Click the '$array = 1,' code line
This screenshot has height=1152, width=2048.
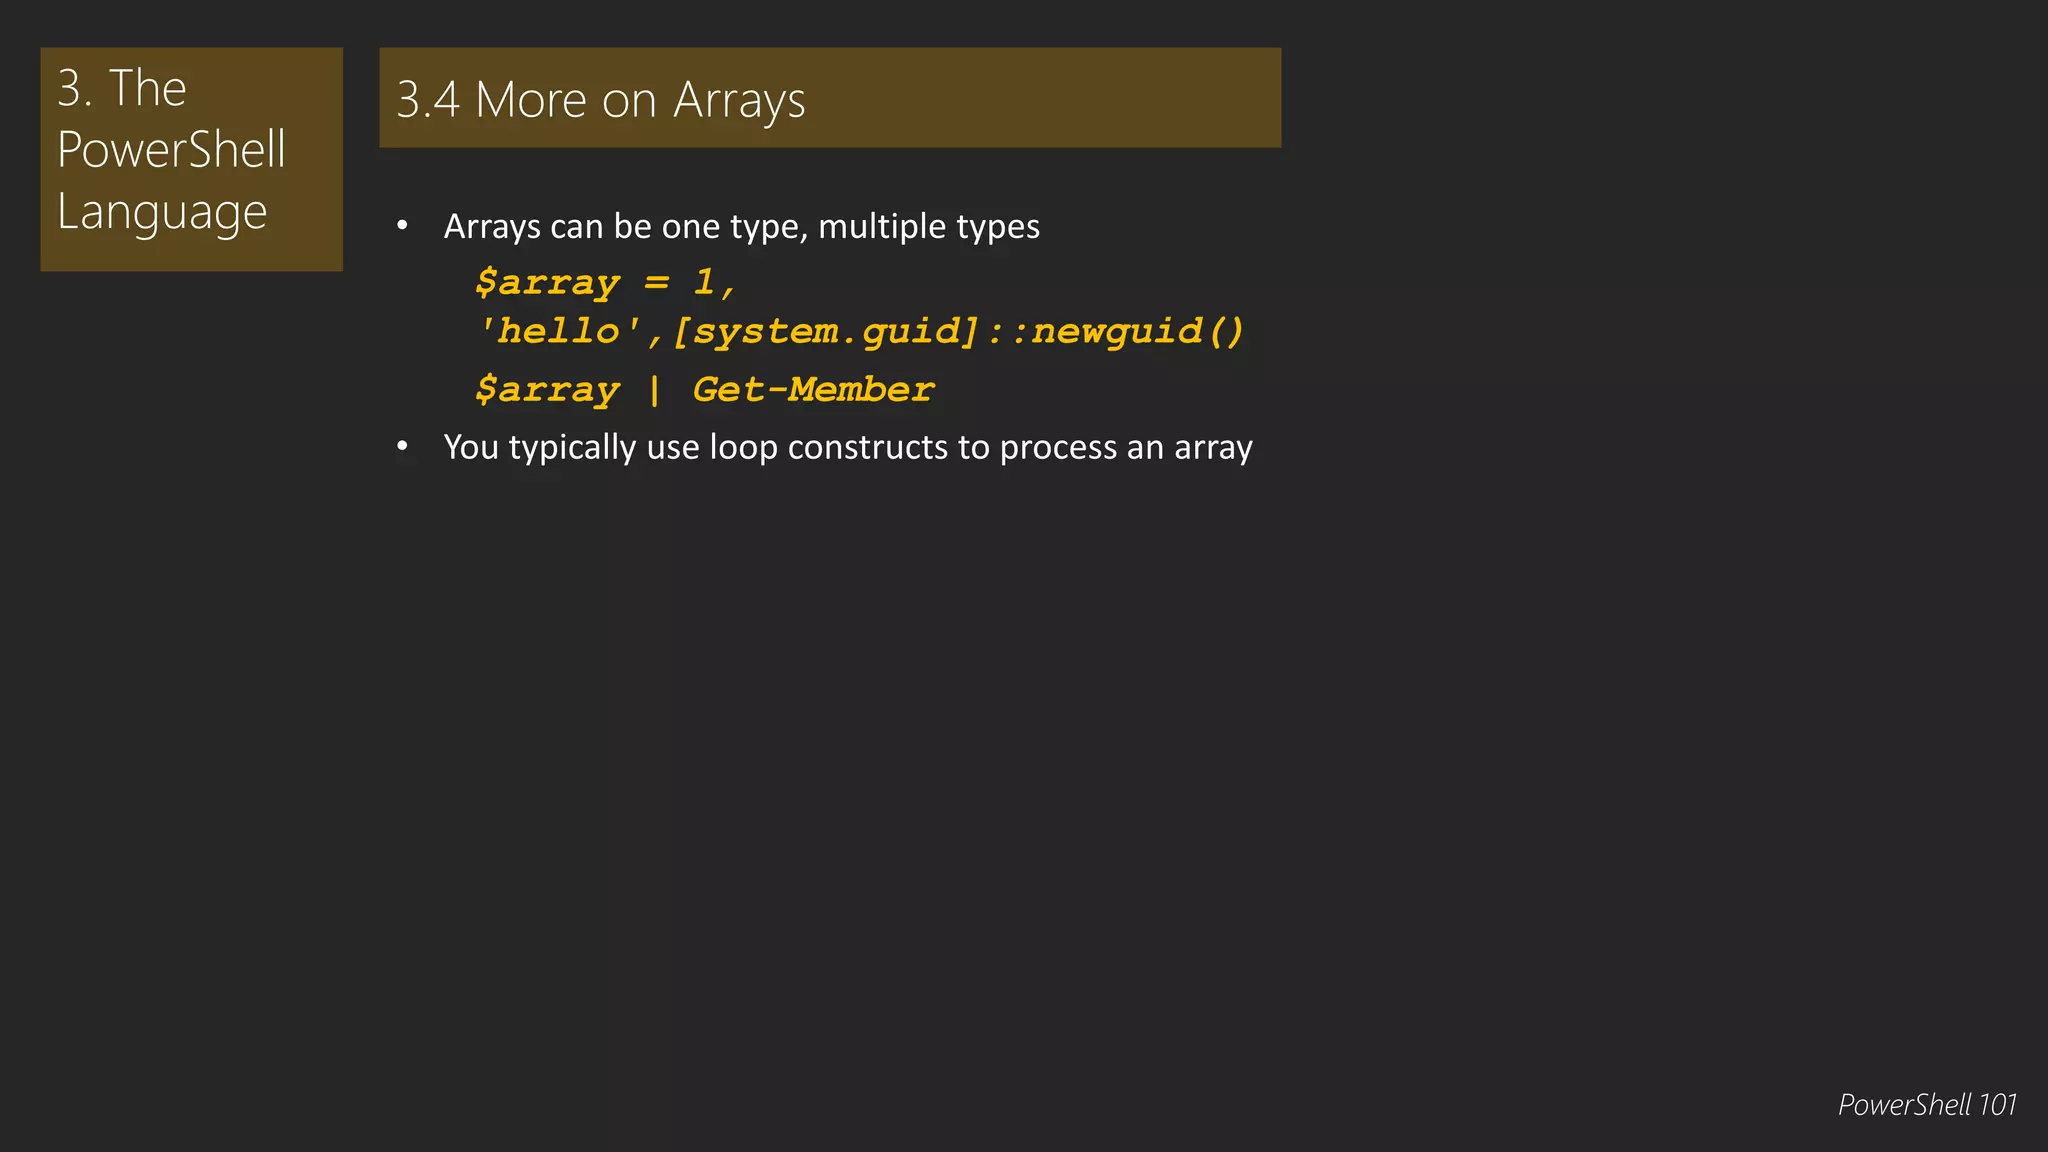[x=606, y=283]
